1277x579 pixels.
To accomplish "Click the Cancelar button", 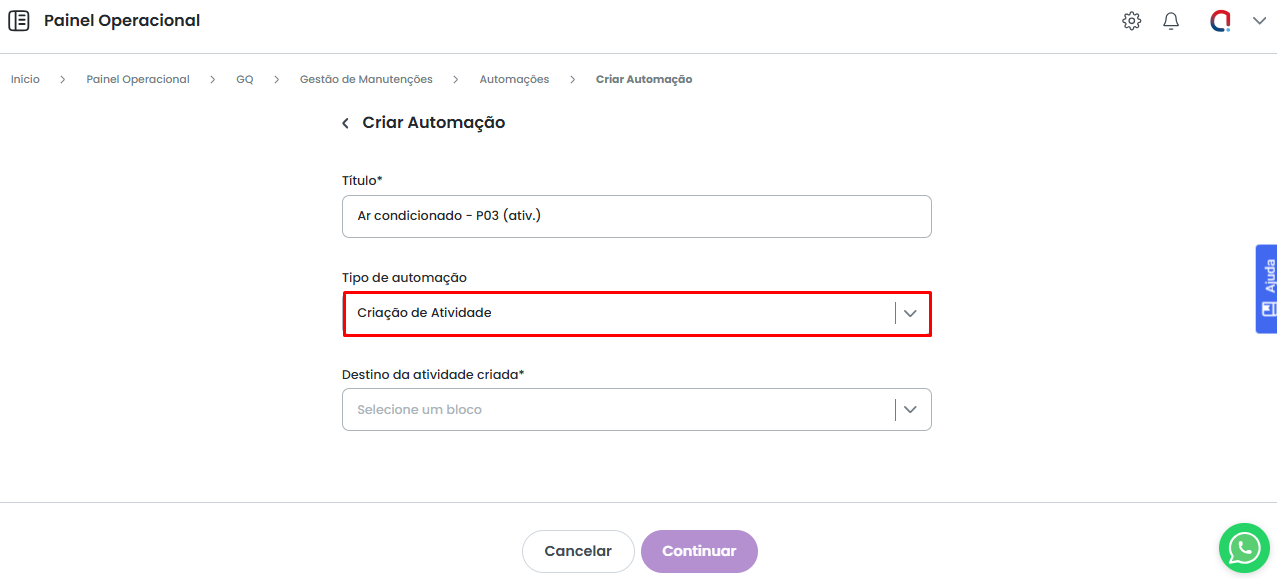I will pyautogui.click(x=578, y=551).
